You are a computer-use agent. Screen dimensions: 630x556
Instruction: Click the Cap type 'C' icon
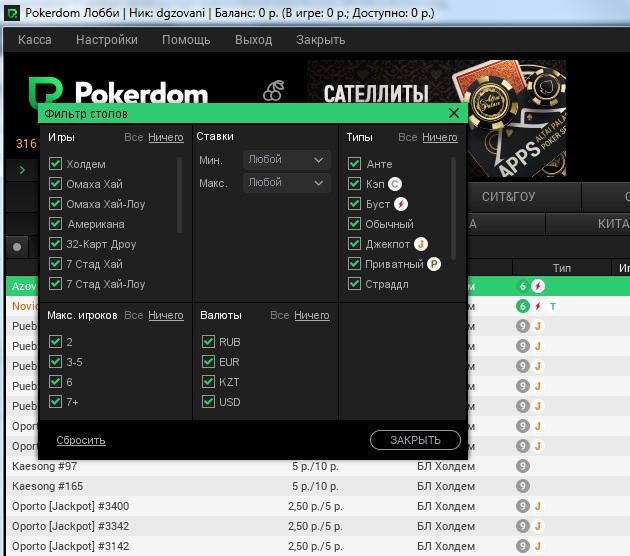point(395,184)
